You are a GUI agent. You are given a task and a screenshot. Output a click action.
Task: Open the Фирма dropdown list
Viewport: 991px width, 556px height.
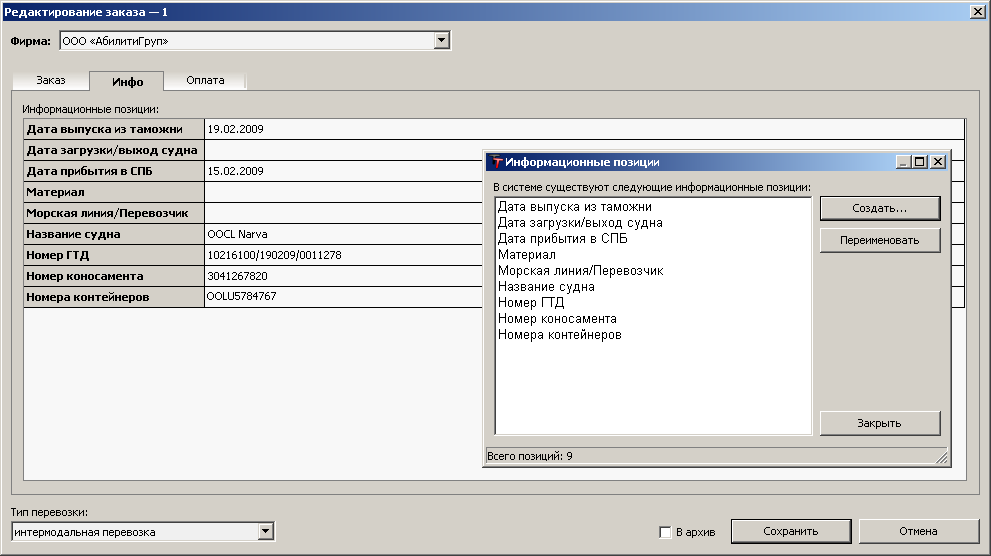441,41
